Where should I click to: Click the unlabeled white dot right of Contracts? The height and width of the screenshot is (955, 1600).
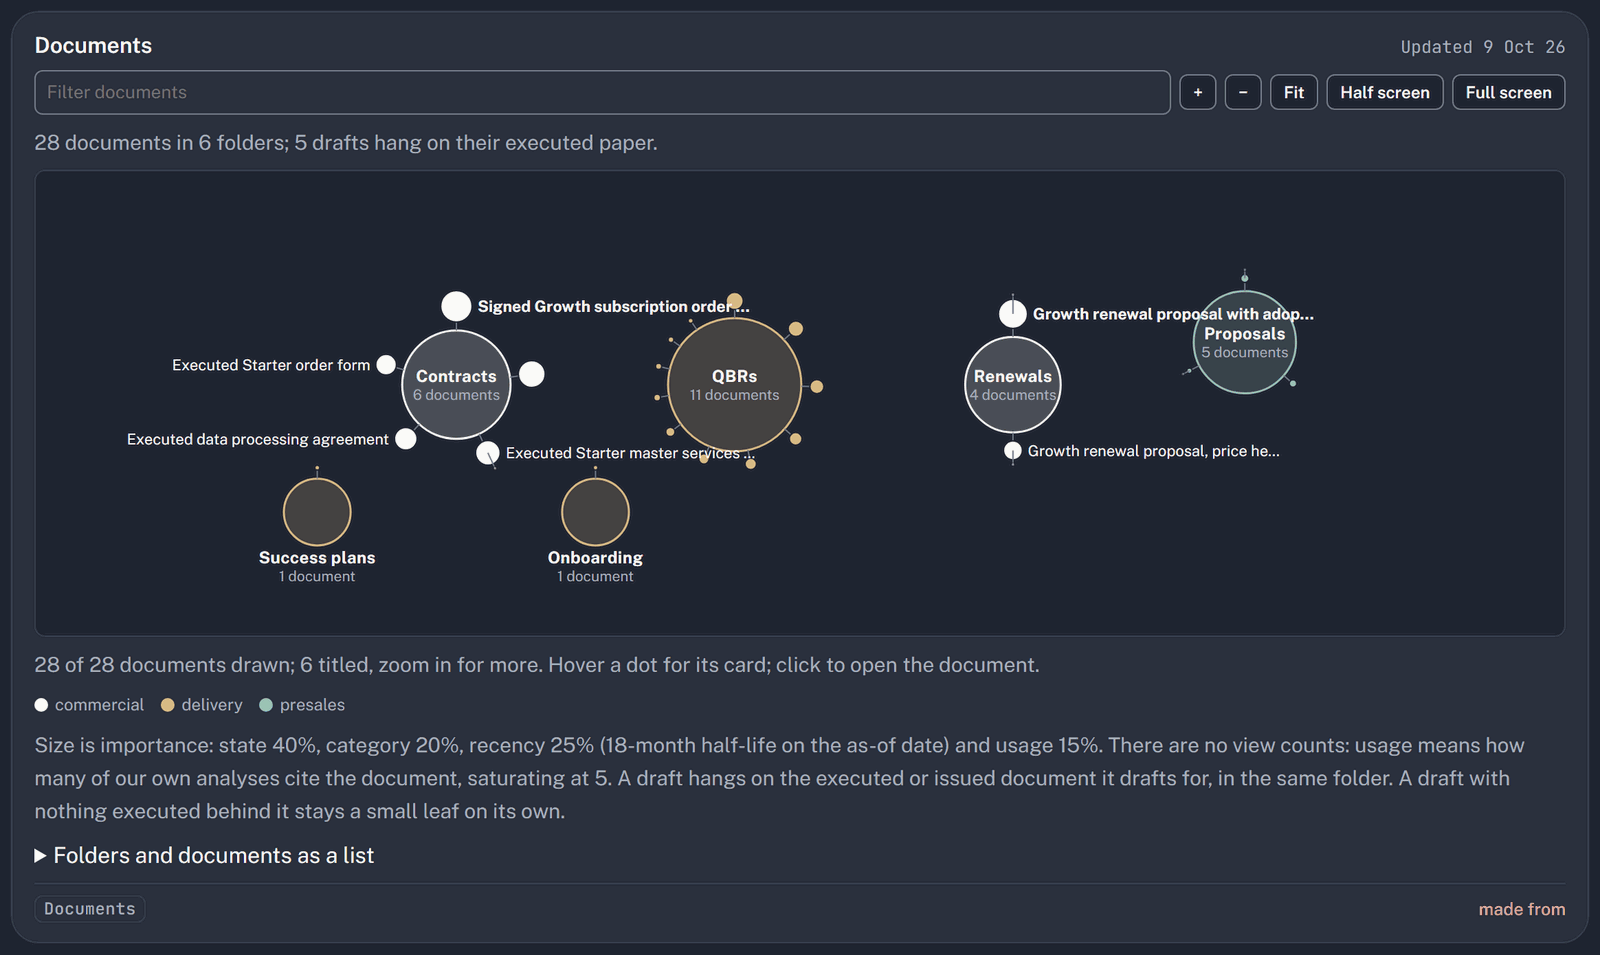pyautogui.click(x=532, y=374)
